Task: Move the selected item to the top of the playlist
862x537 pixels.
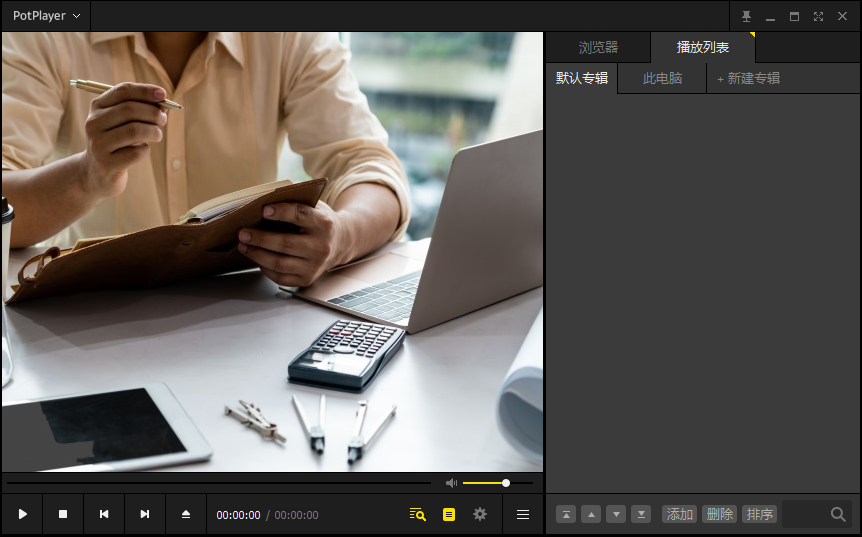Action: [566, 514]
